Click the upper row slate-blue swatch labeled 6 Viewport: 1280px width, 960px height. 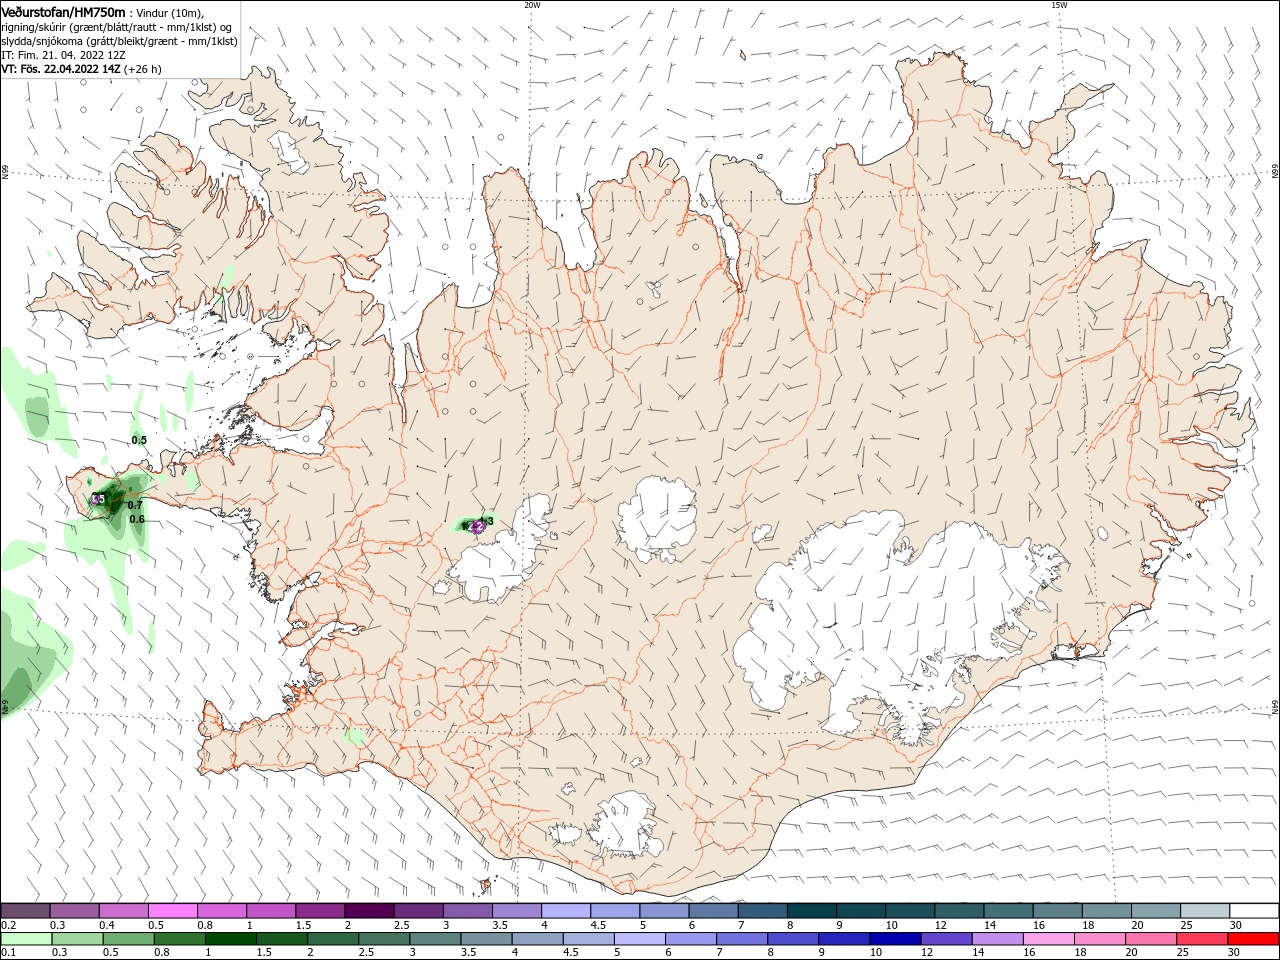(713, 910)
